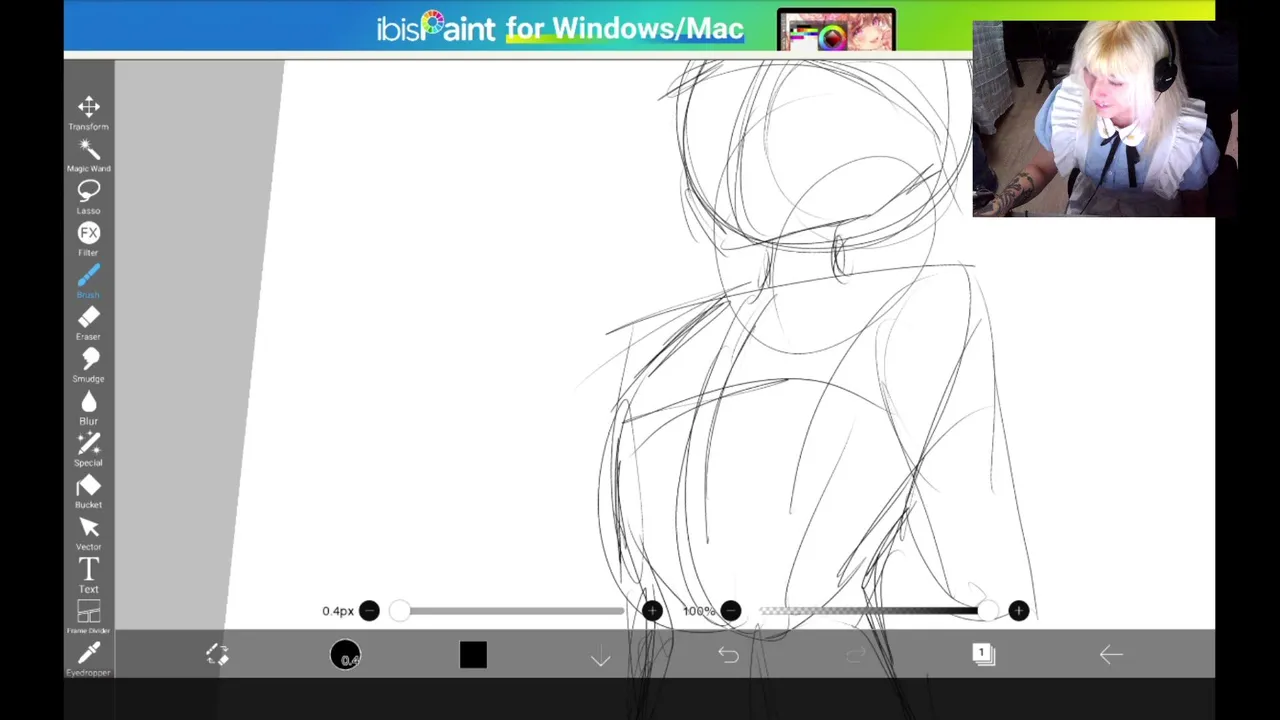
Task: Click the 100% opacity value
Action: point(699,611)
